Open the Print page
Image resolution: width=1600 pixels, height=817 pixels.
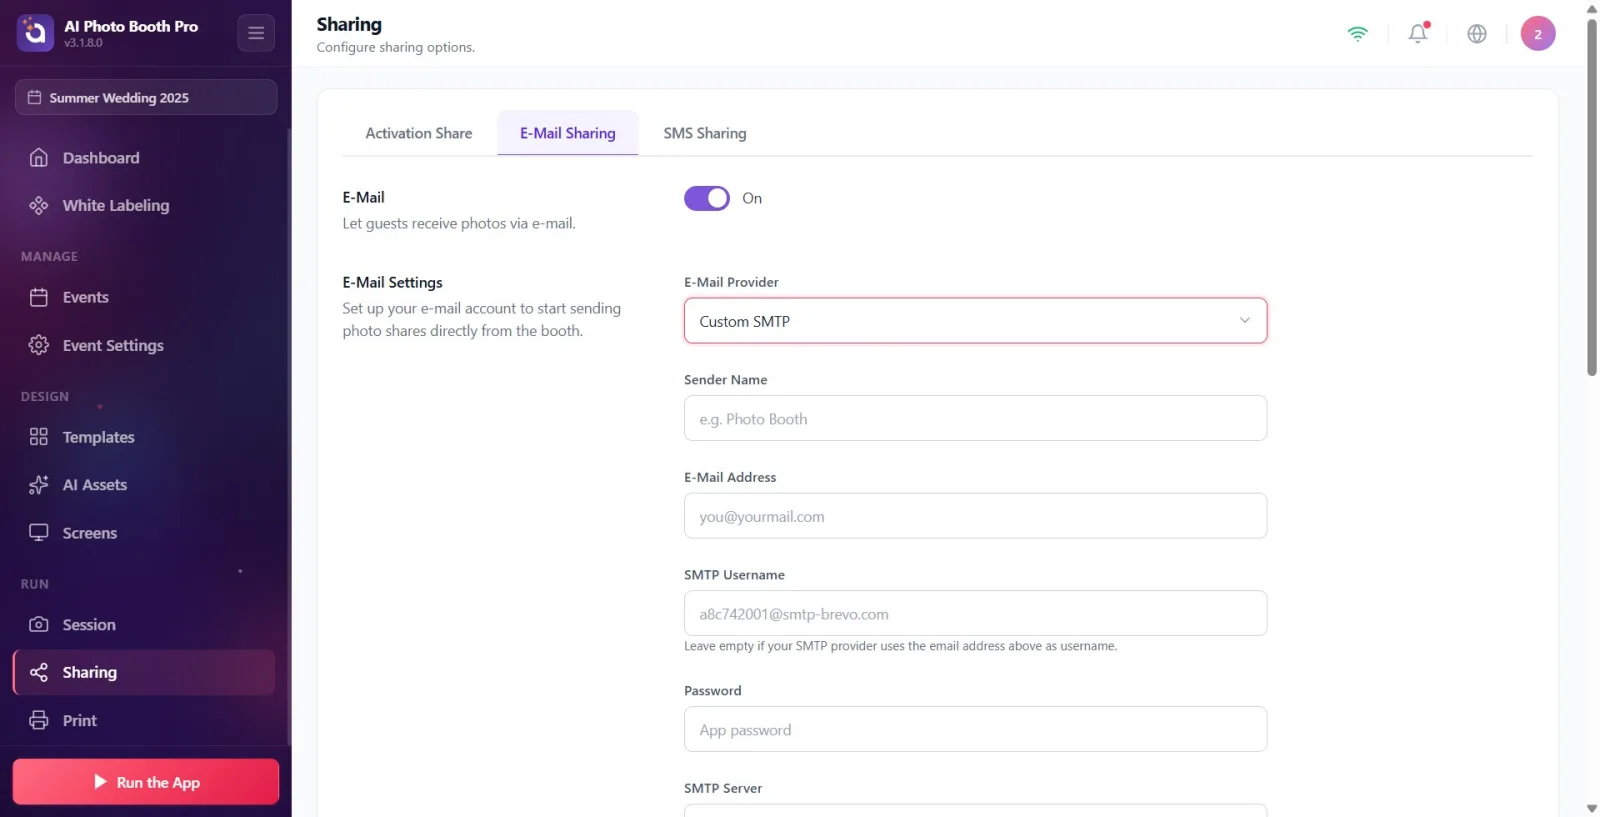(144, 720)
